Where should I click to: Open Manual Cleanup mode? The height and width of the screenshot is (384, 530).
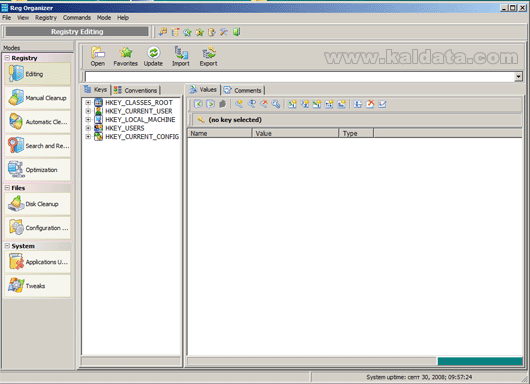click(x=38, y=98)
